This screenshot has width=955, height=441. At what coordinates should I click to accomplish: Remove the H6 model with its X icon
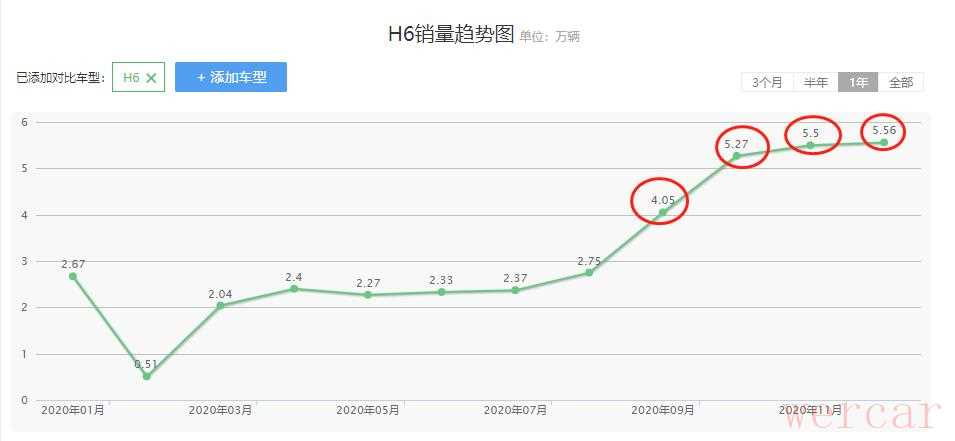click(x=152, y=78)
